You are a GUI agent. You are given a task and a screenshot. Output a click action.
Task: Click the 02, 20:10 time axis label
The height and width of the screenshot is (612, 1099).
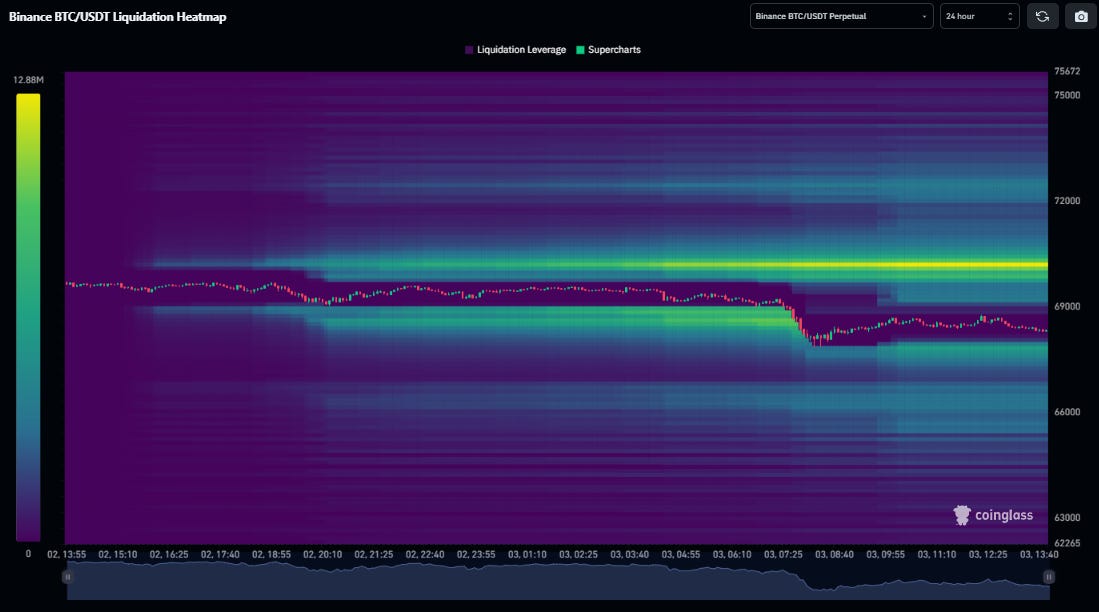click(x=322, y=555)
